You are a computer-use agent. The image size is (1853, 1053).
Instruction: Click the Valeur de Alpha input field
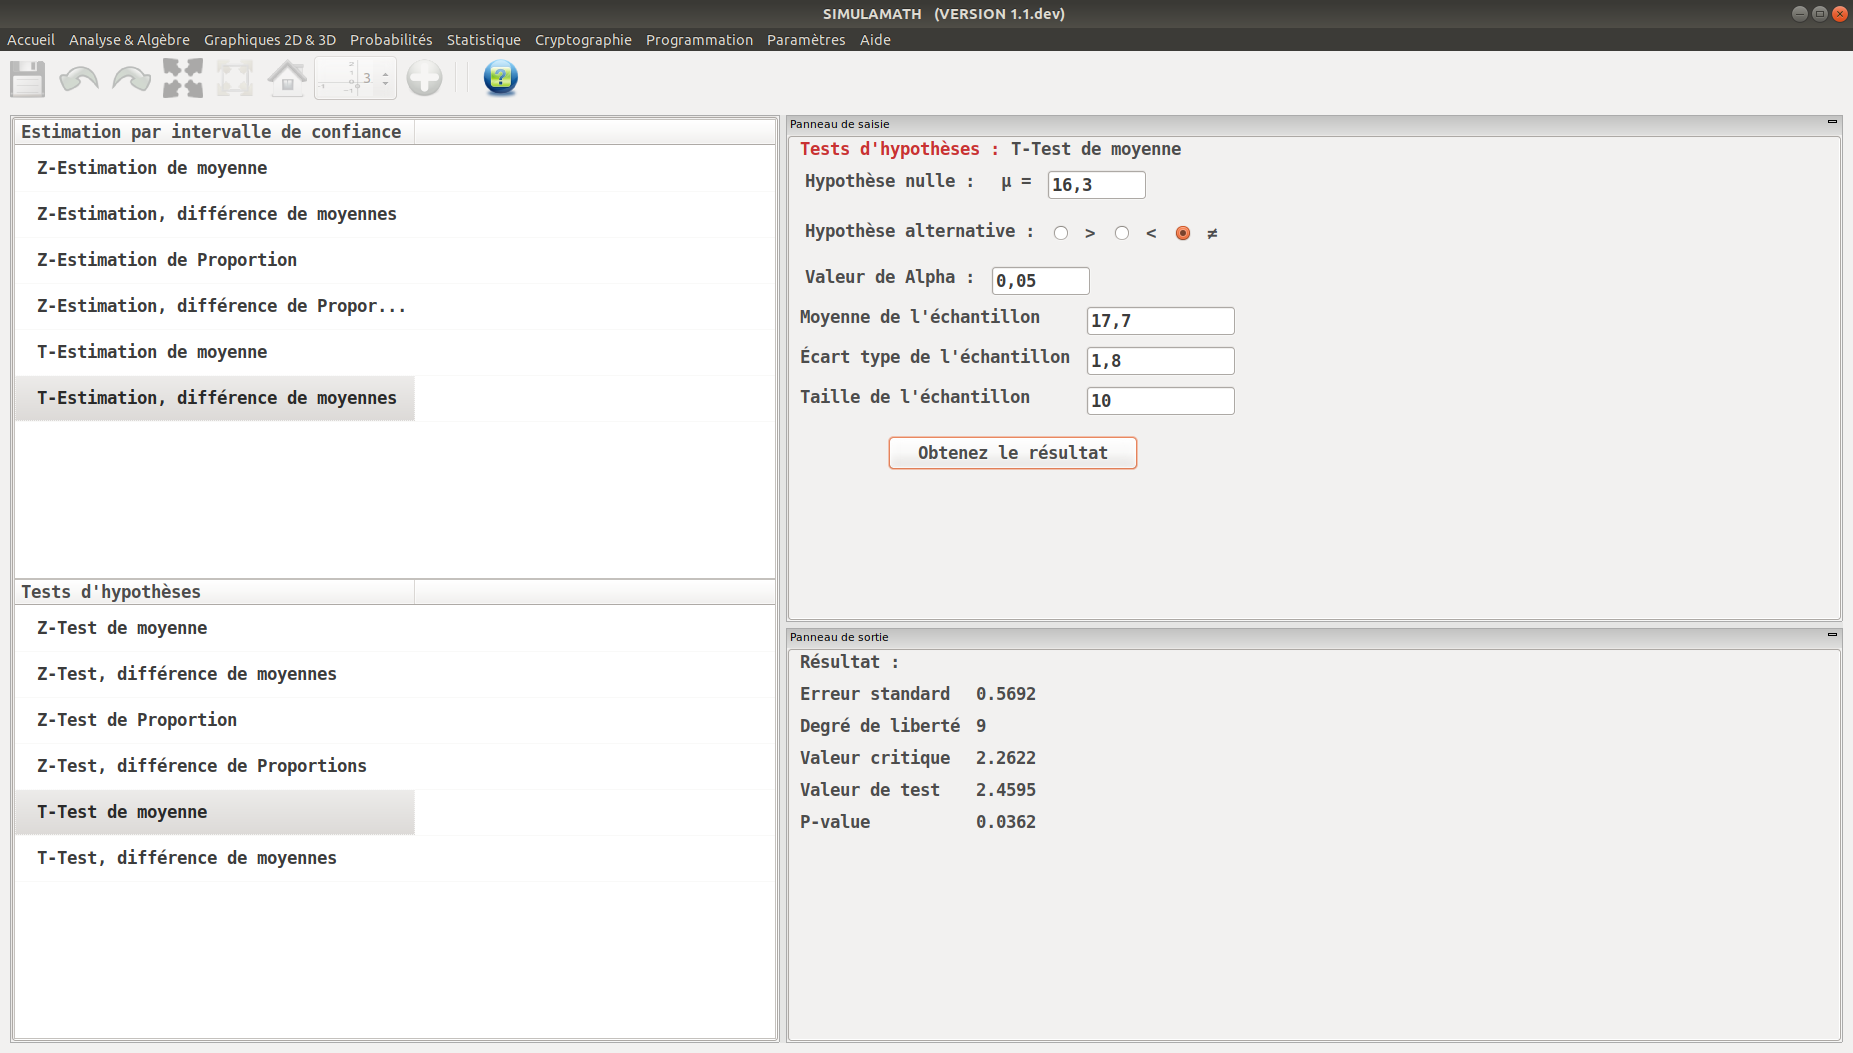1040,281
